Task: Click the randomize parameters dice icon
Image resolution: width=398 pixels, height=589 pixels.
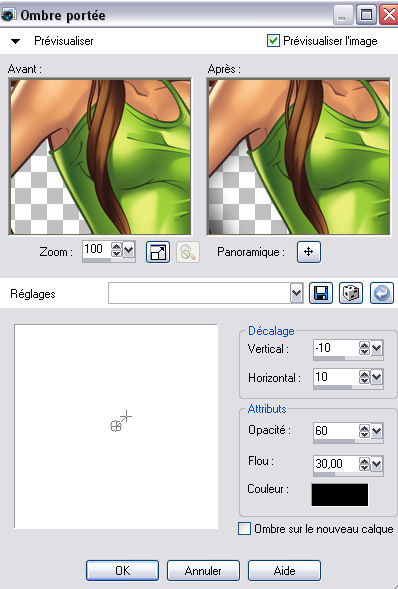Action: [351, 293]
